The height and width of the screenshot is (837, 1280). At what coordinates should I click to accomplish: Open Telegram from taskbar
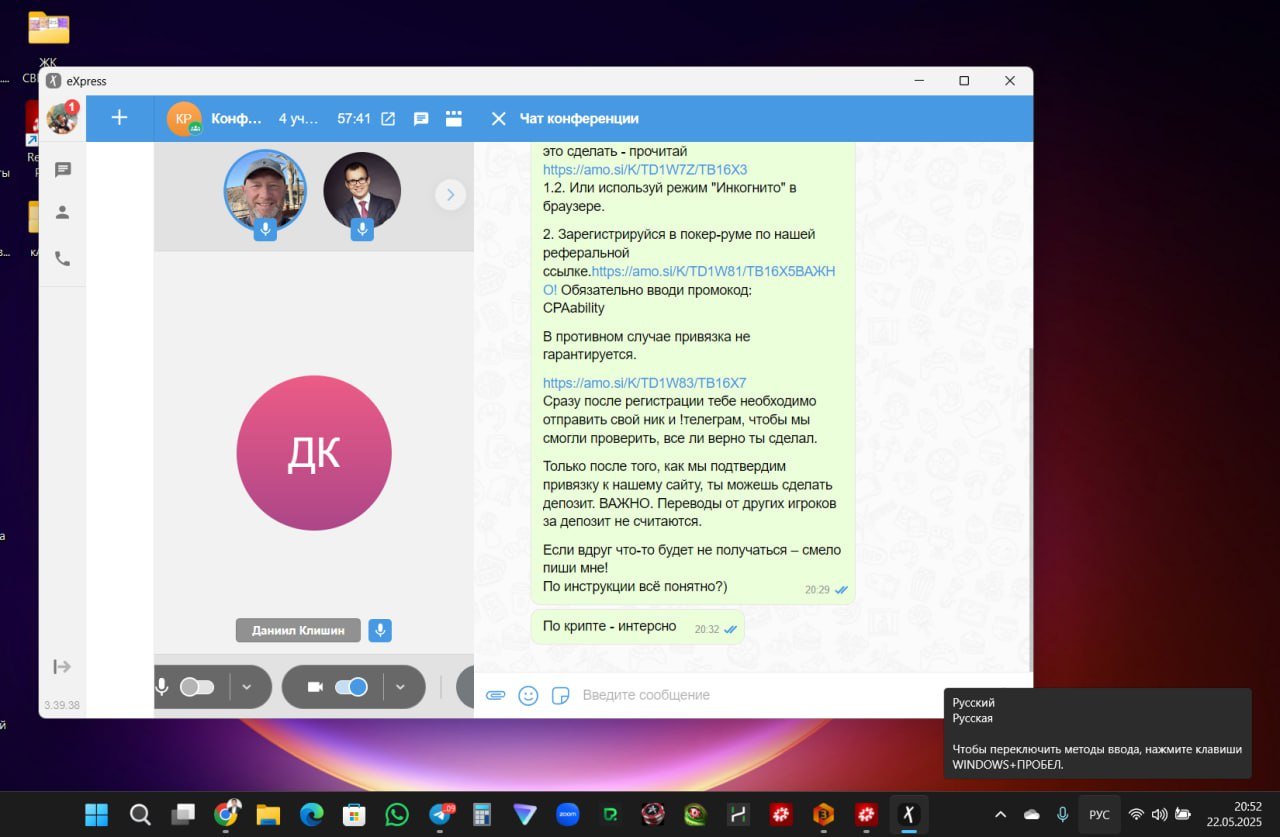pyautogui.click(x=440, y=814)
